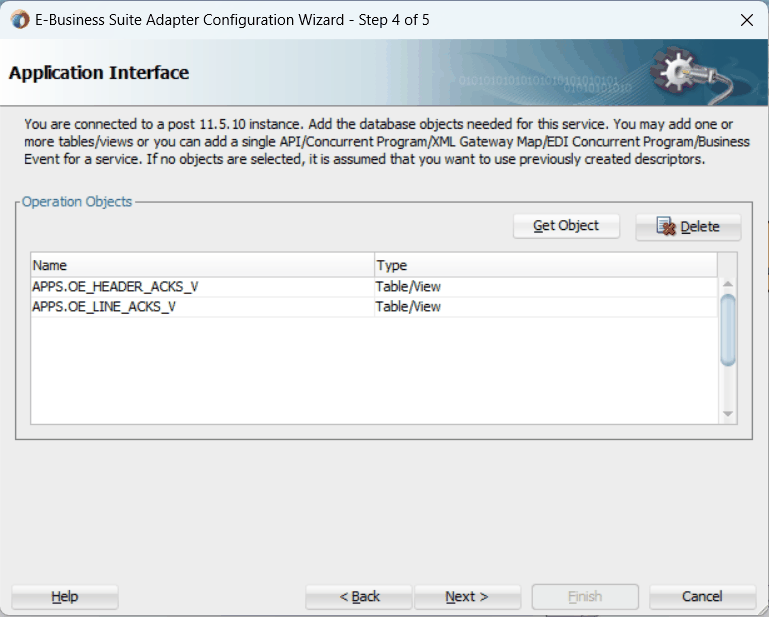The width and height of the screenshot is (769, 617).
Task: Select the APPS.OE_HEADER_ACKS_V row
Action: point(374,287)
